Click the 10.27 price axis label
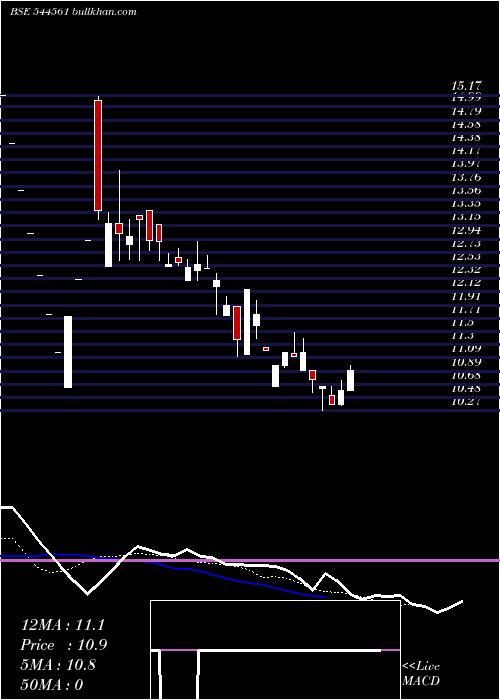The image size is (500, 700). click(466, 401)
